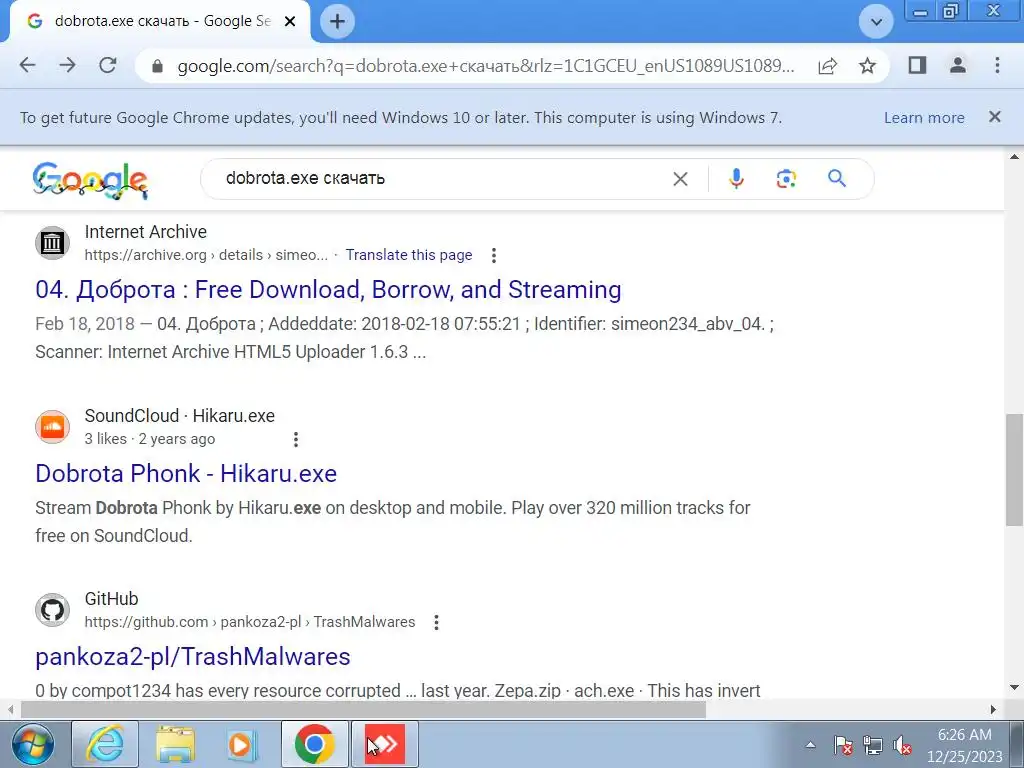1024x768 pixels.
Task: Open the red AnyDesk taskbar icon
Action: pyautogui.click(x=385, y=744)
